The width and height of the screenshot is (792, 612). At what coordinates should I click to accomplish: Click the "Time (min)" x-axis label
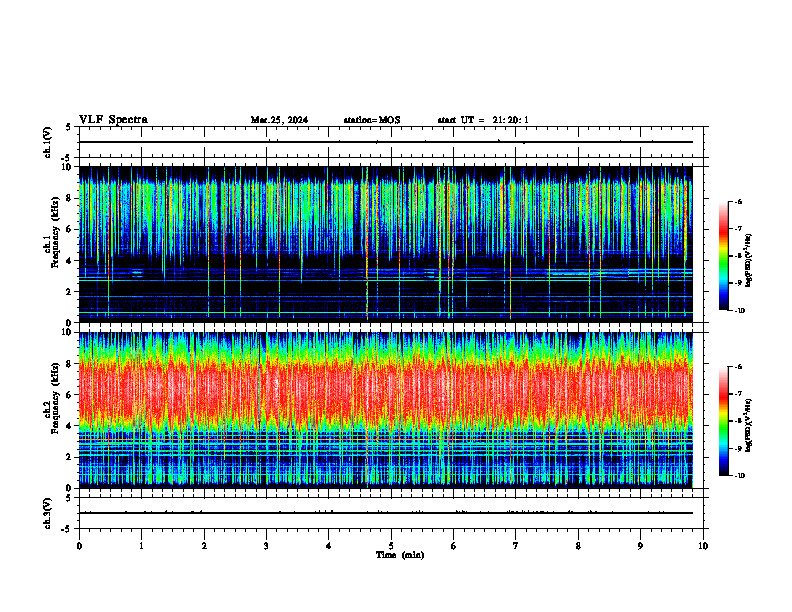point(400,555)
